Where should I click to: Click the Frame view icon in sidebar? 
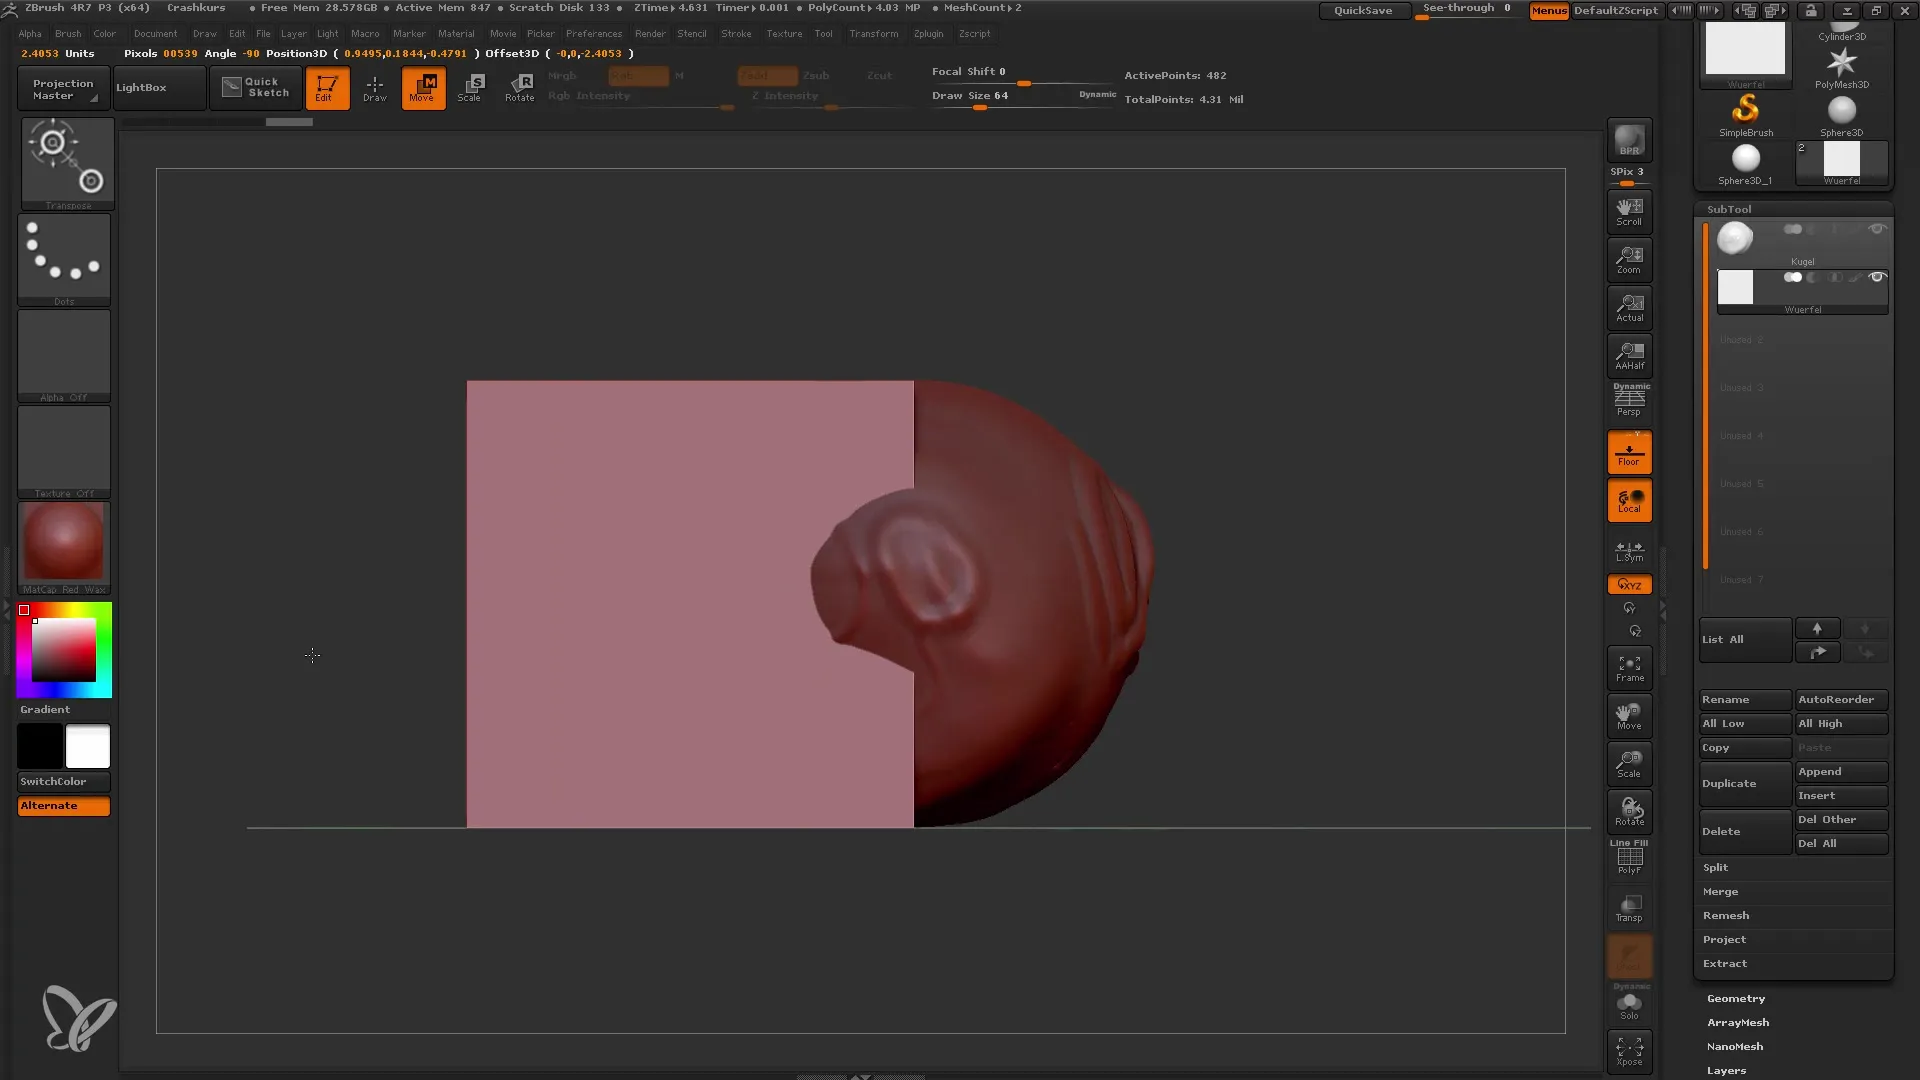pos(1630,667)
